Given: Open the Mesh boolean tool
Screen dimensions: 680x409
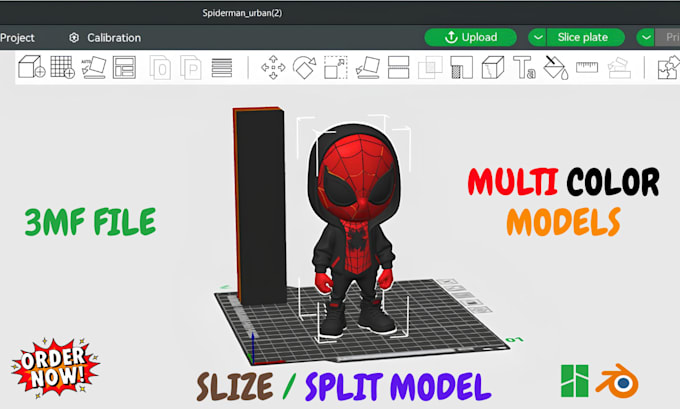Looking at the screenshot, I should point(430,67).
